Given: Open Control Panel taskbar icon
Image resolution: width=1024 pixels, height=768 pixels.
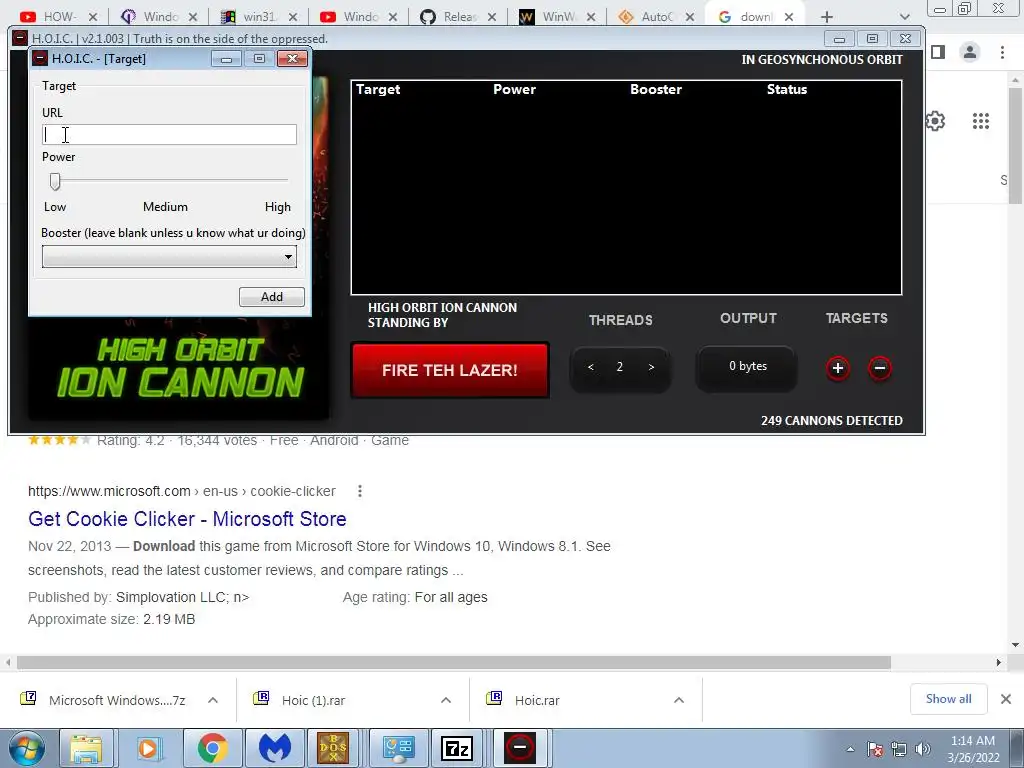Looking at the screenshot, I should (398, 748).
